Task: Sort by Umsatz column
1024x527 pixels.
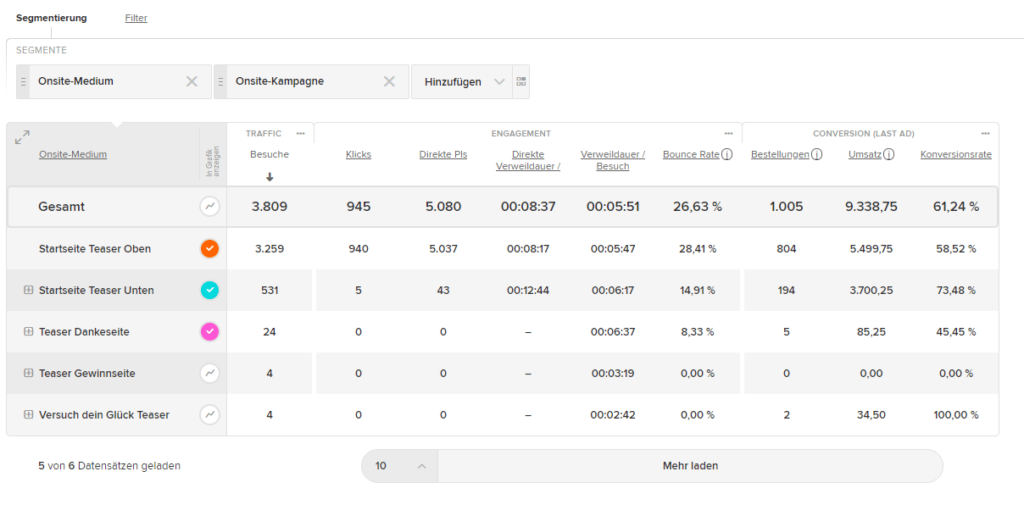Action: click(865, 155)
